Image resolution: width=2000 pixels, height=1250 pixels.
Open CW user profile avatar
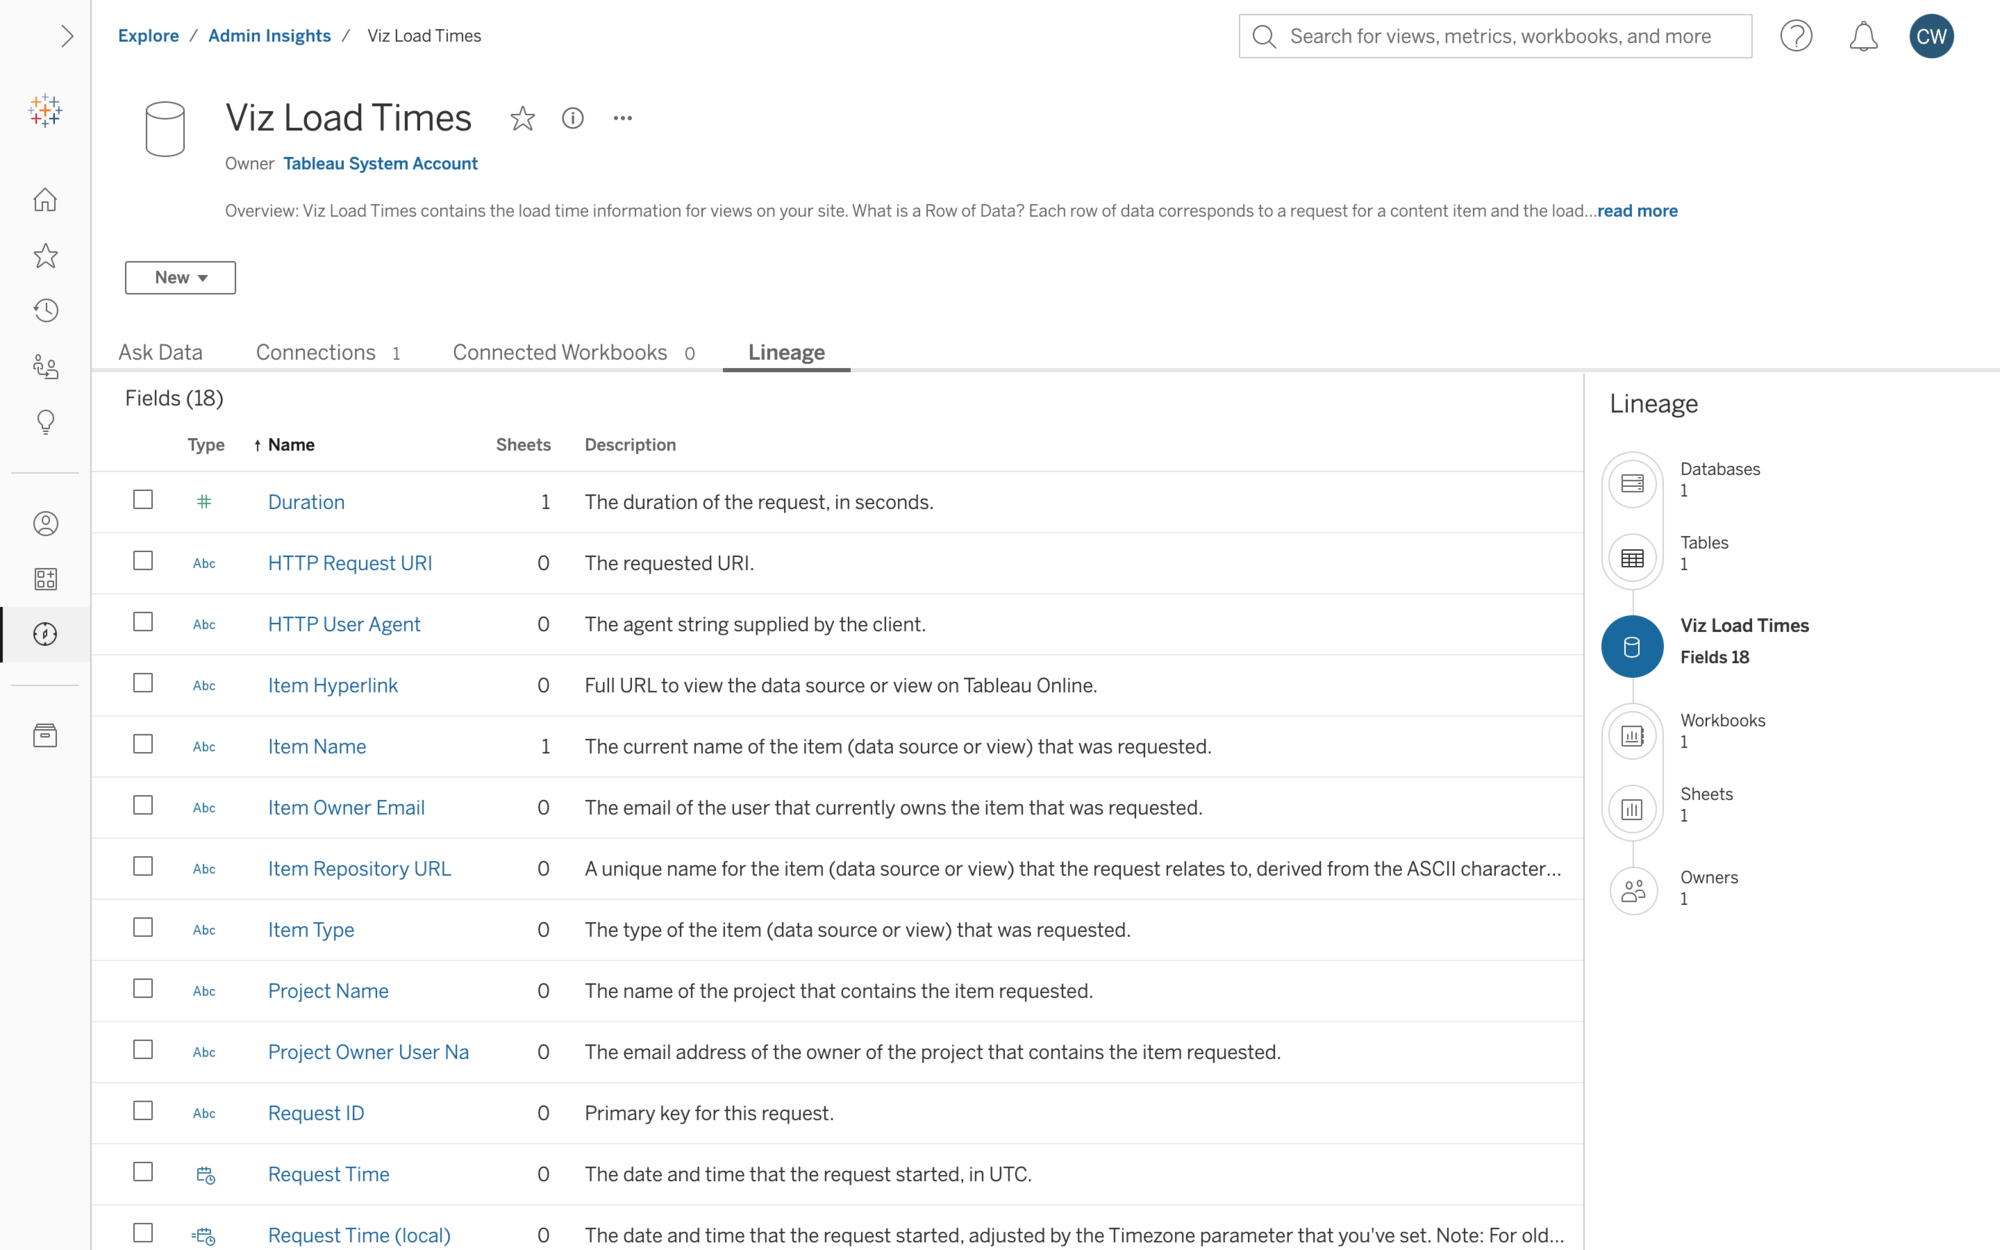tap(1931, 36)
